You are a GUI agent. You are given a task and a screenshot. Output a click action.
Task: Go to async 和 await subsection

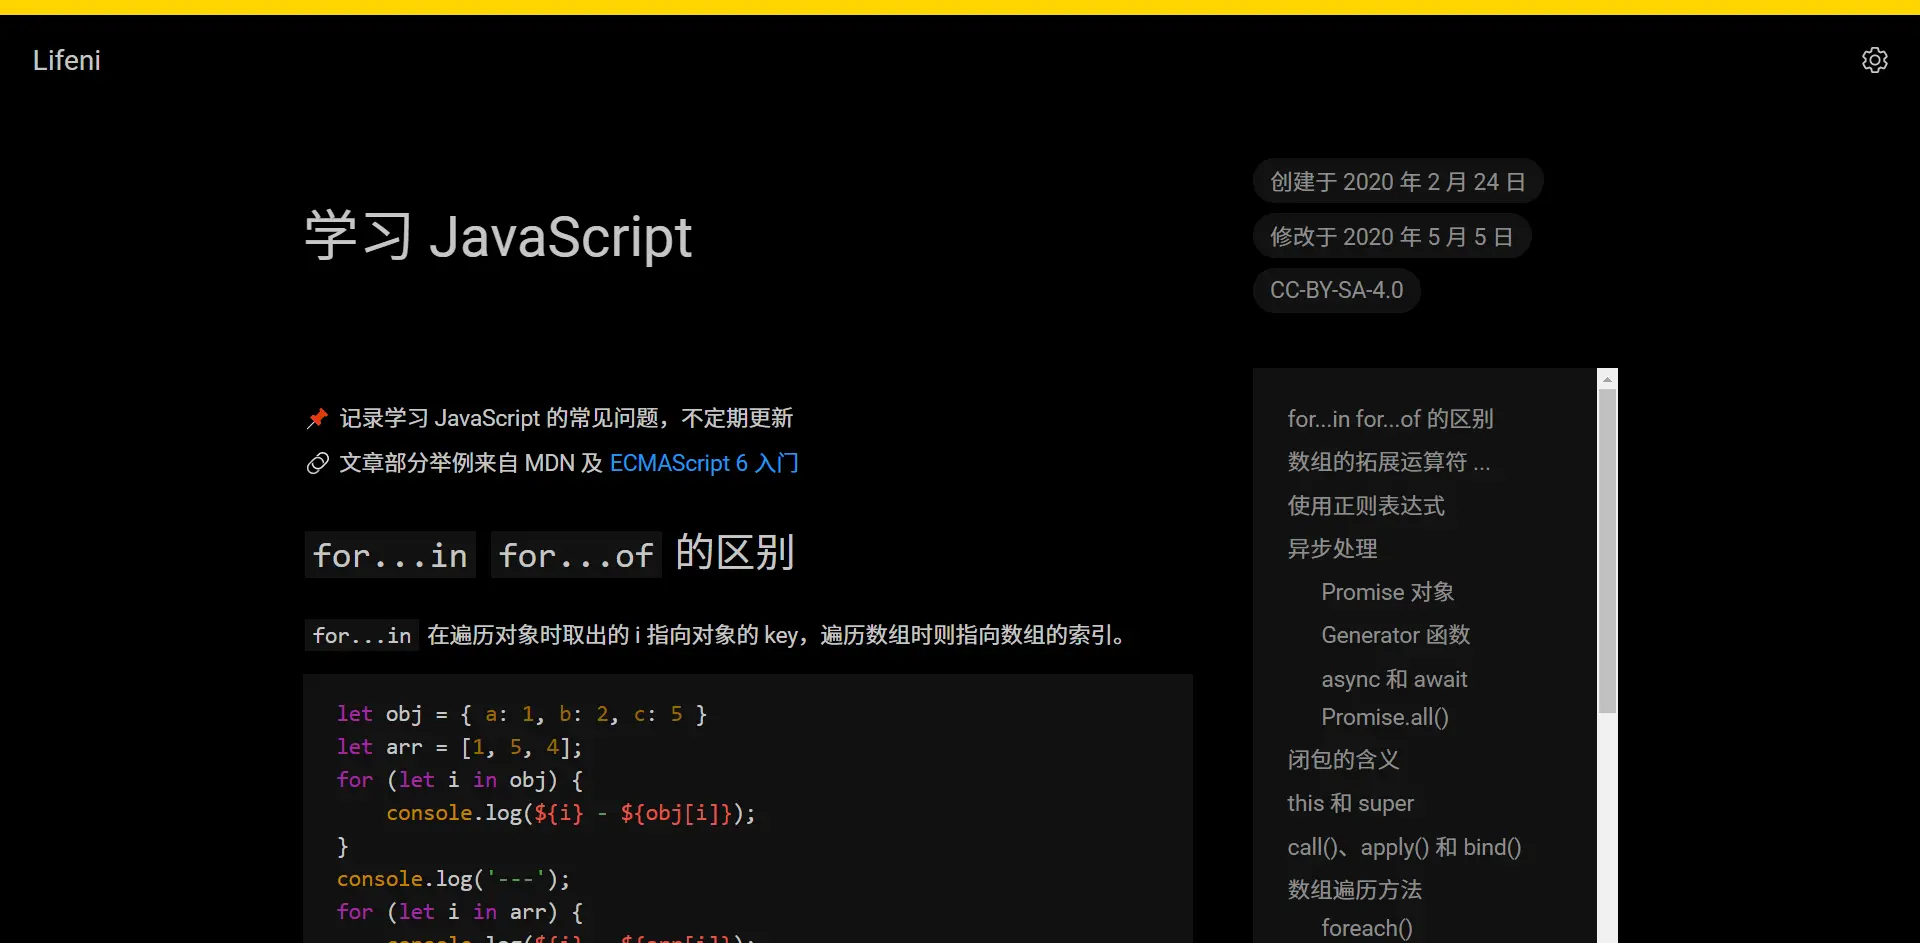(x=1394, y=679)
